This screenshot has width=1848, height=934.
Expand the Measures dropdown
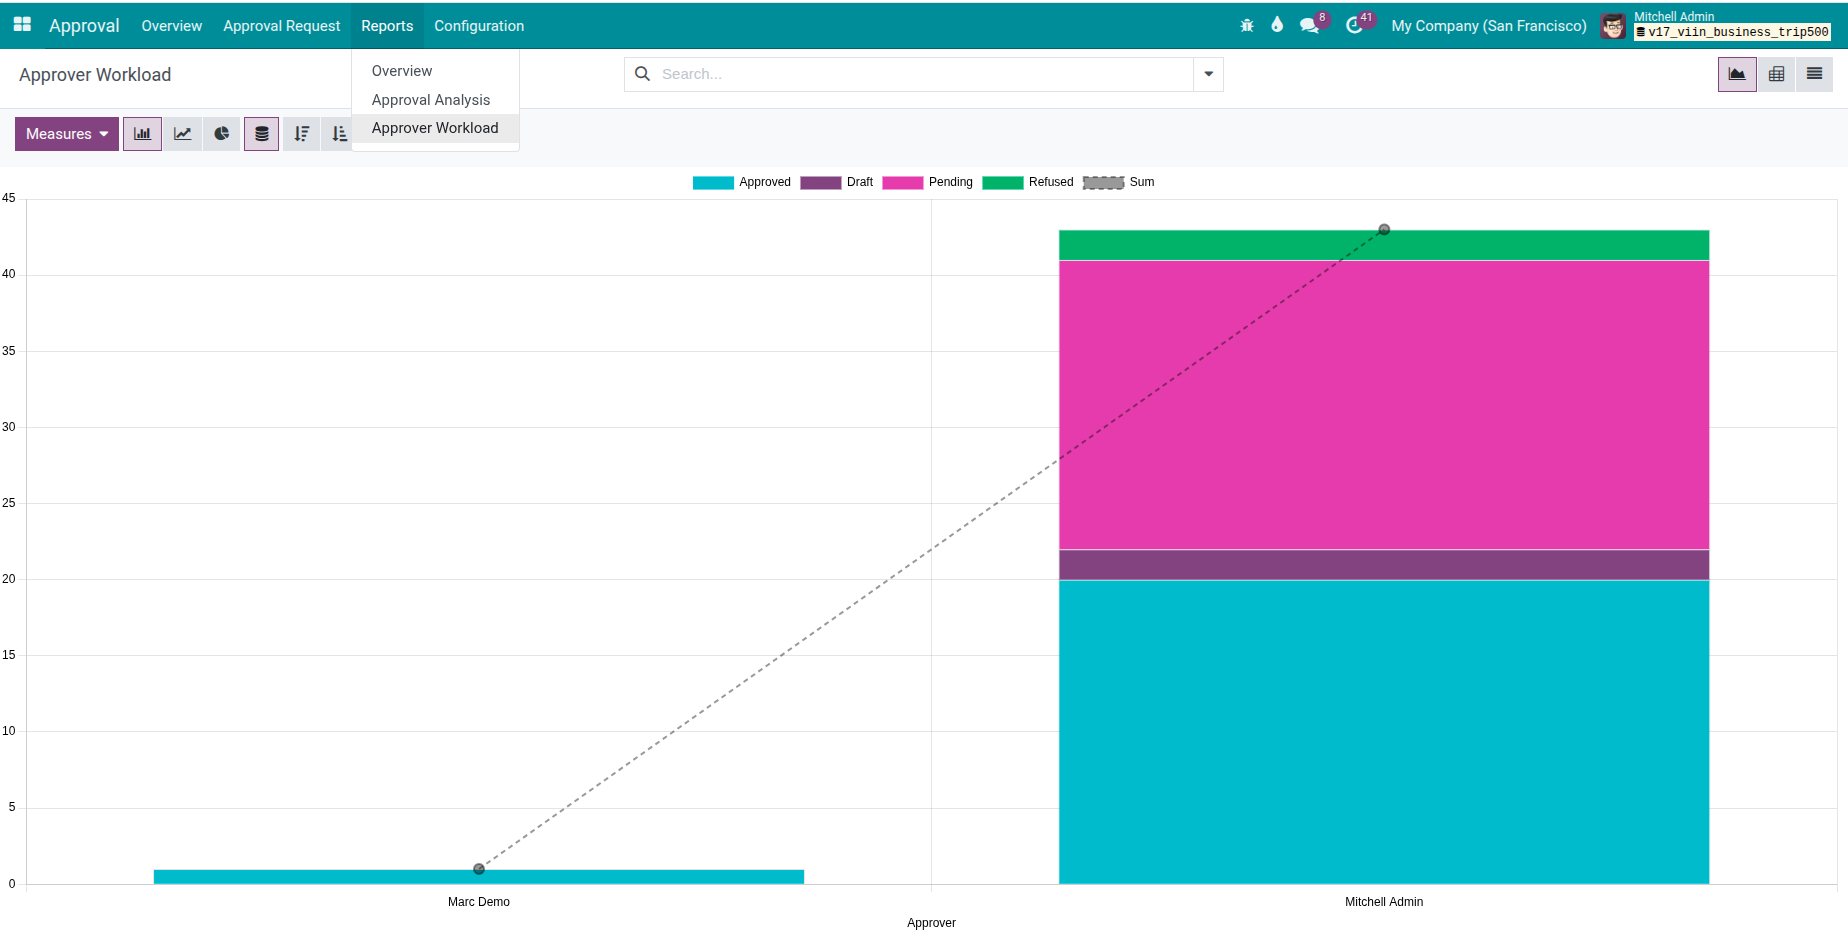pos(67,134)
